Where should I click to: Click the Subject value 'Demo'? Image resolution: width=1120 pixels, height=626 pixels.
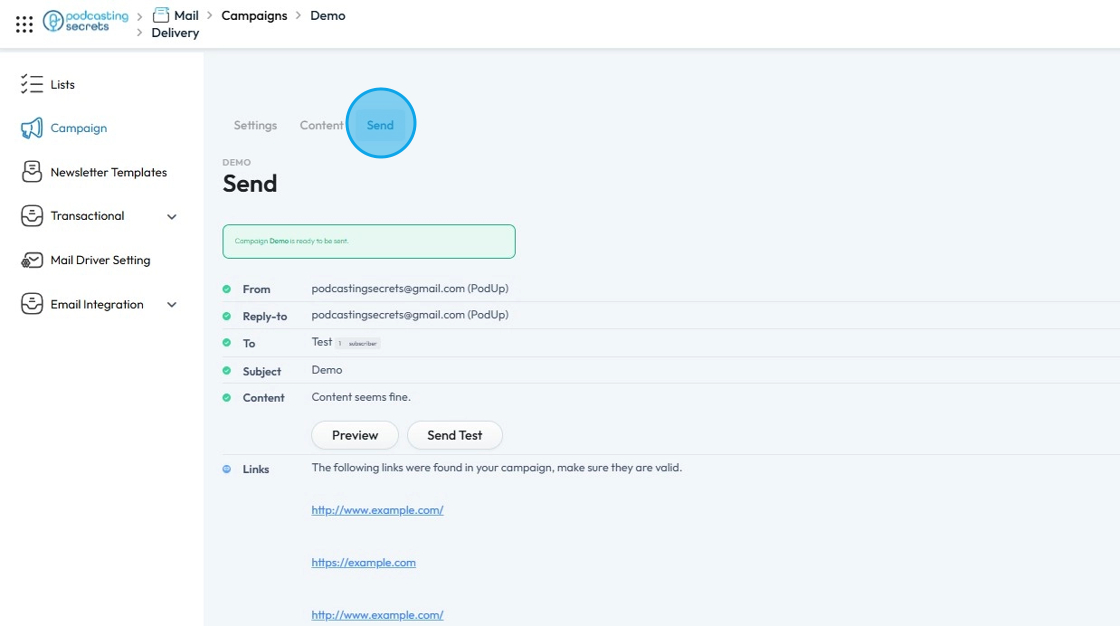326,370
